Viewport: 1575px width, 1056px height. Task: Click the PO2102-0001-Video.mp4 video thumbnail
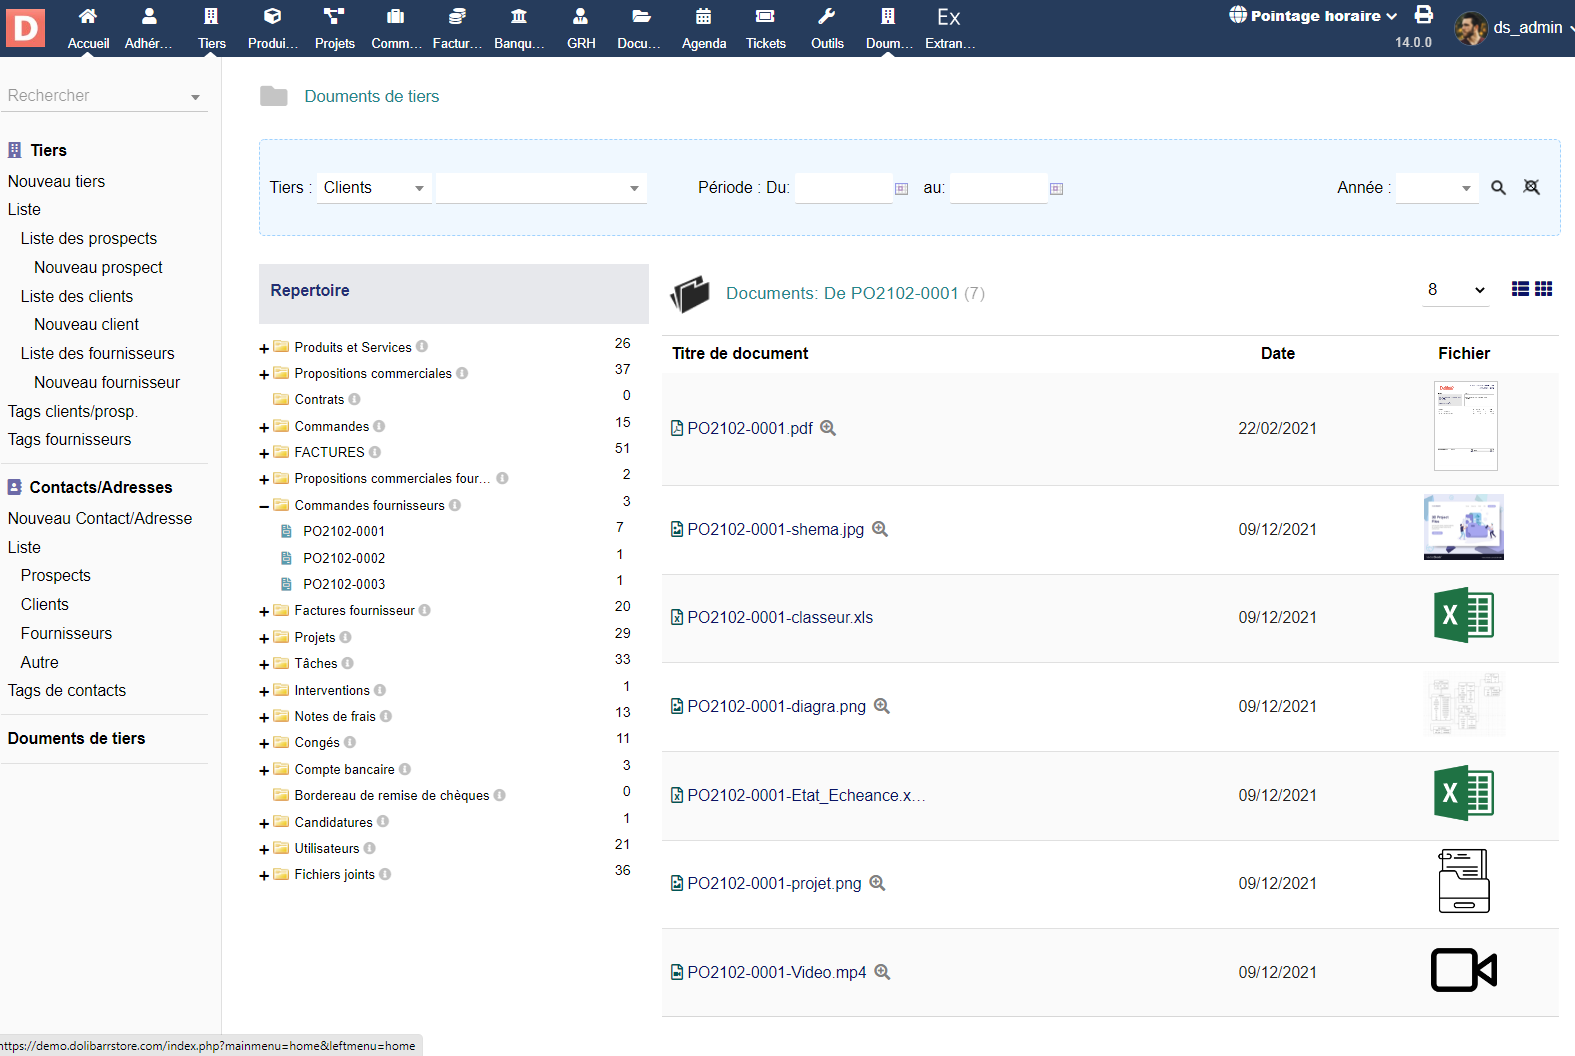pos(1463,970)
